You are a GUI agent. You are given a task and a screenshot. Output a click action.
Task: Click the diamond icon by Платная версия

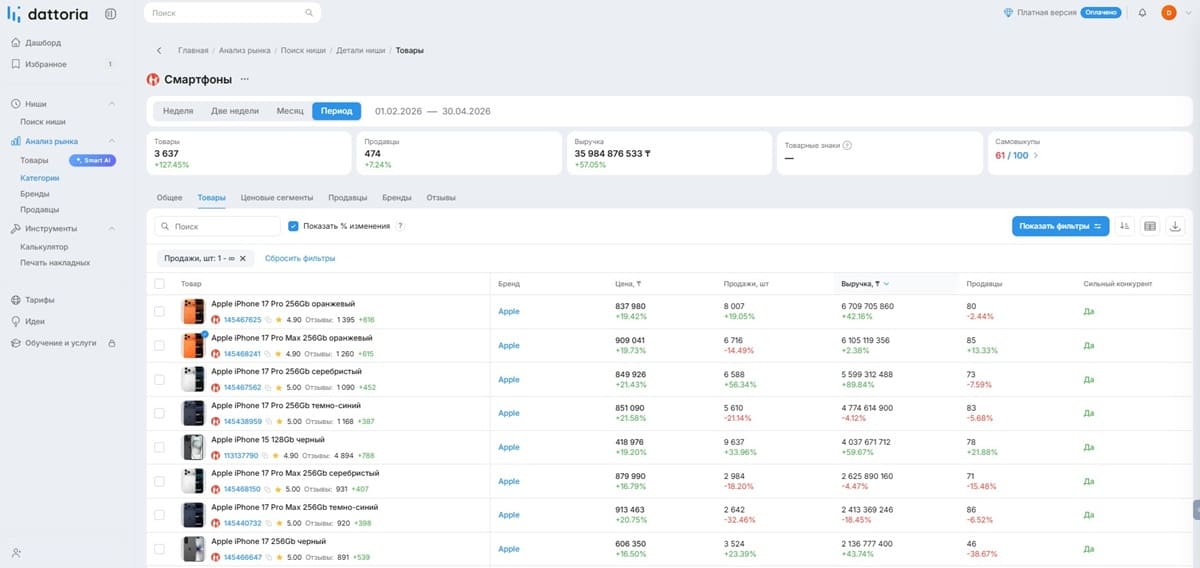pos(1008,13)
